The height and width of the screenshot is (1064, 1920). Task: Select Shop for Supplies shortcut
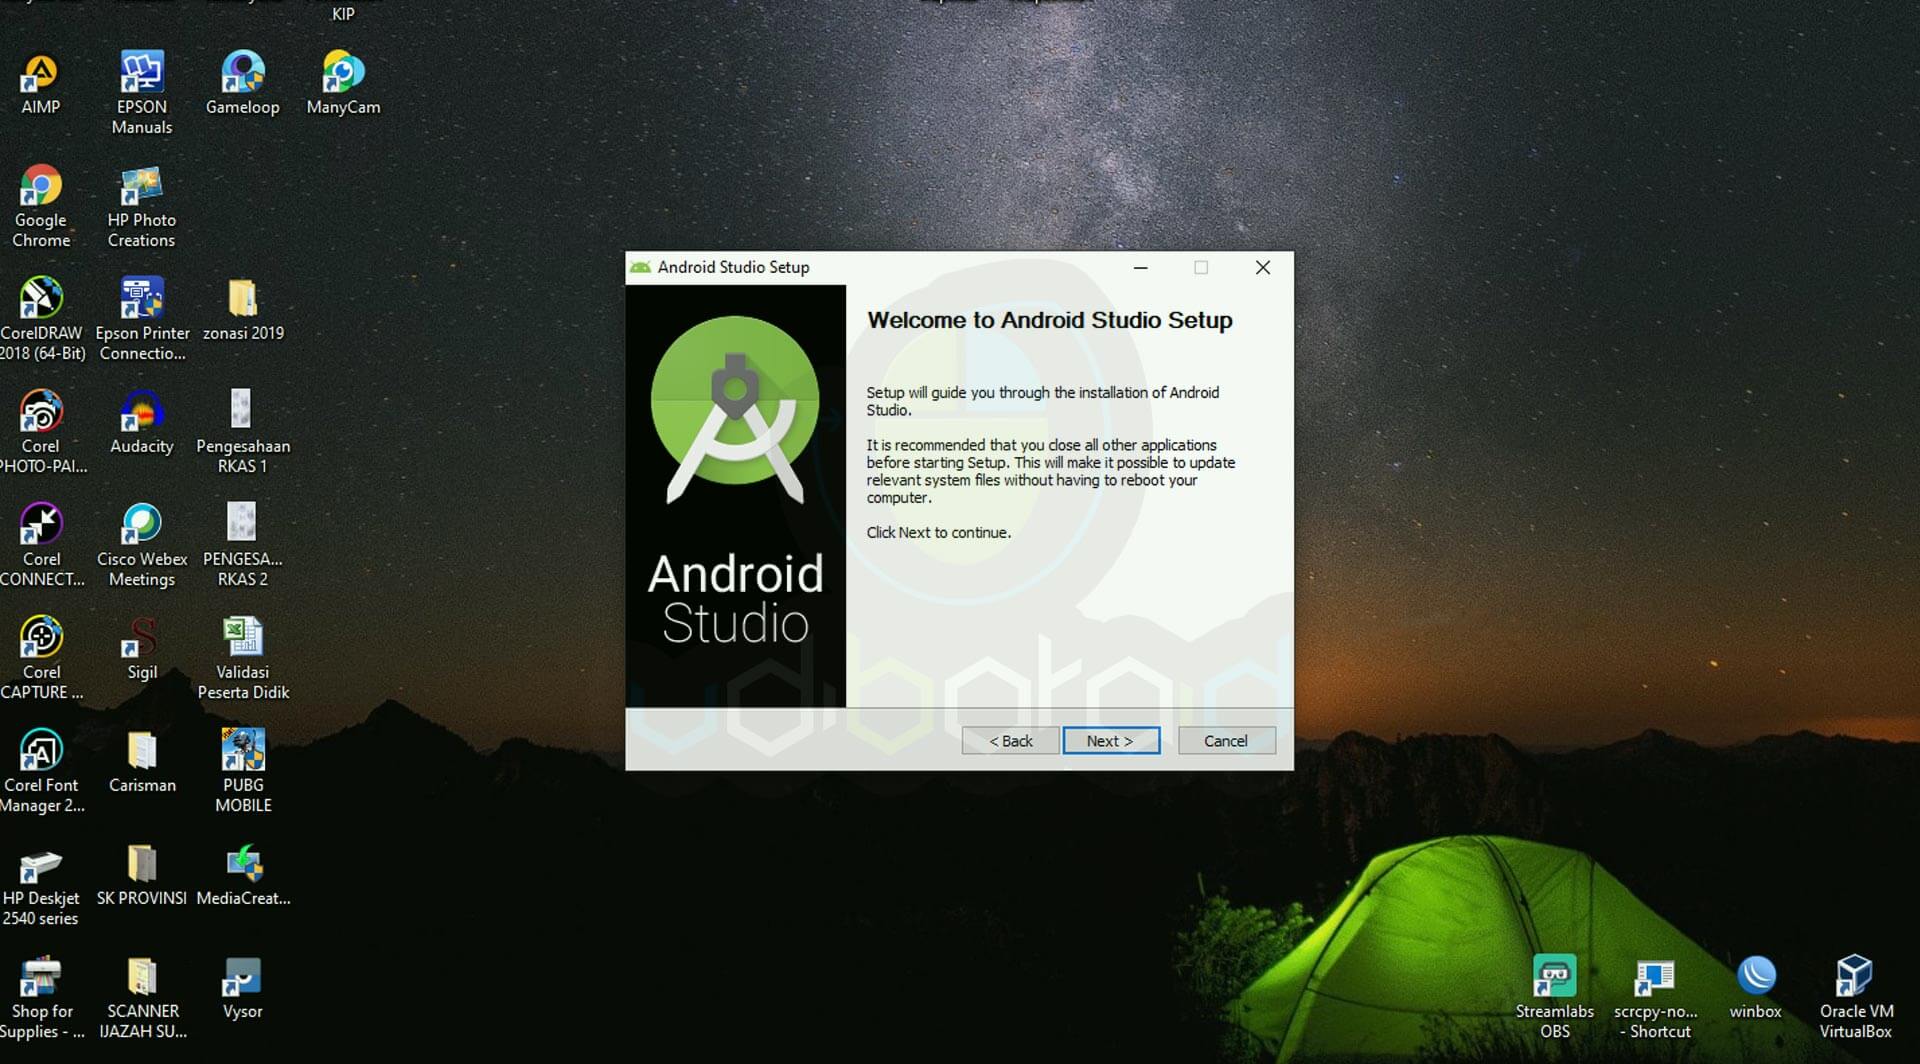coord(41,997)
